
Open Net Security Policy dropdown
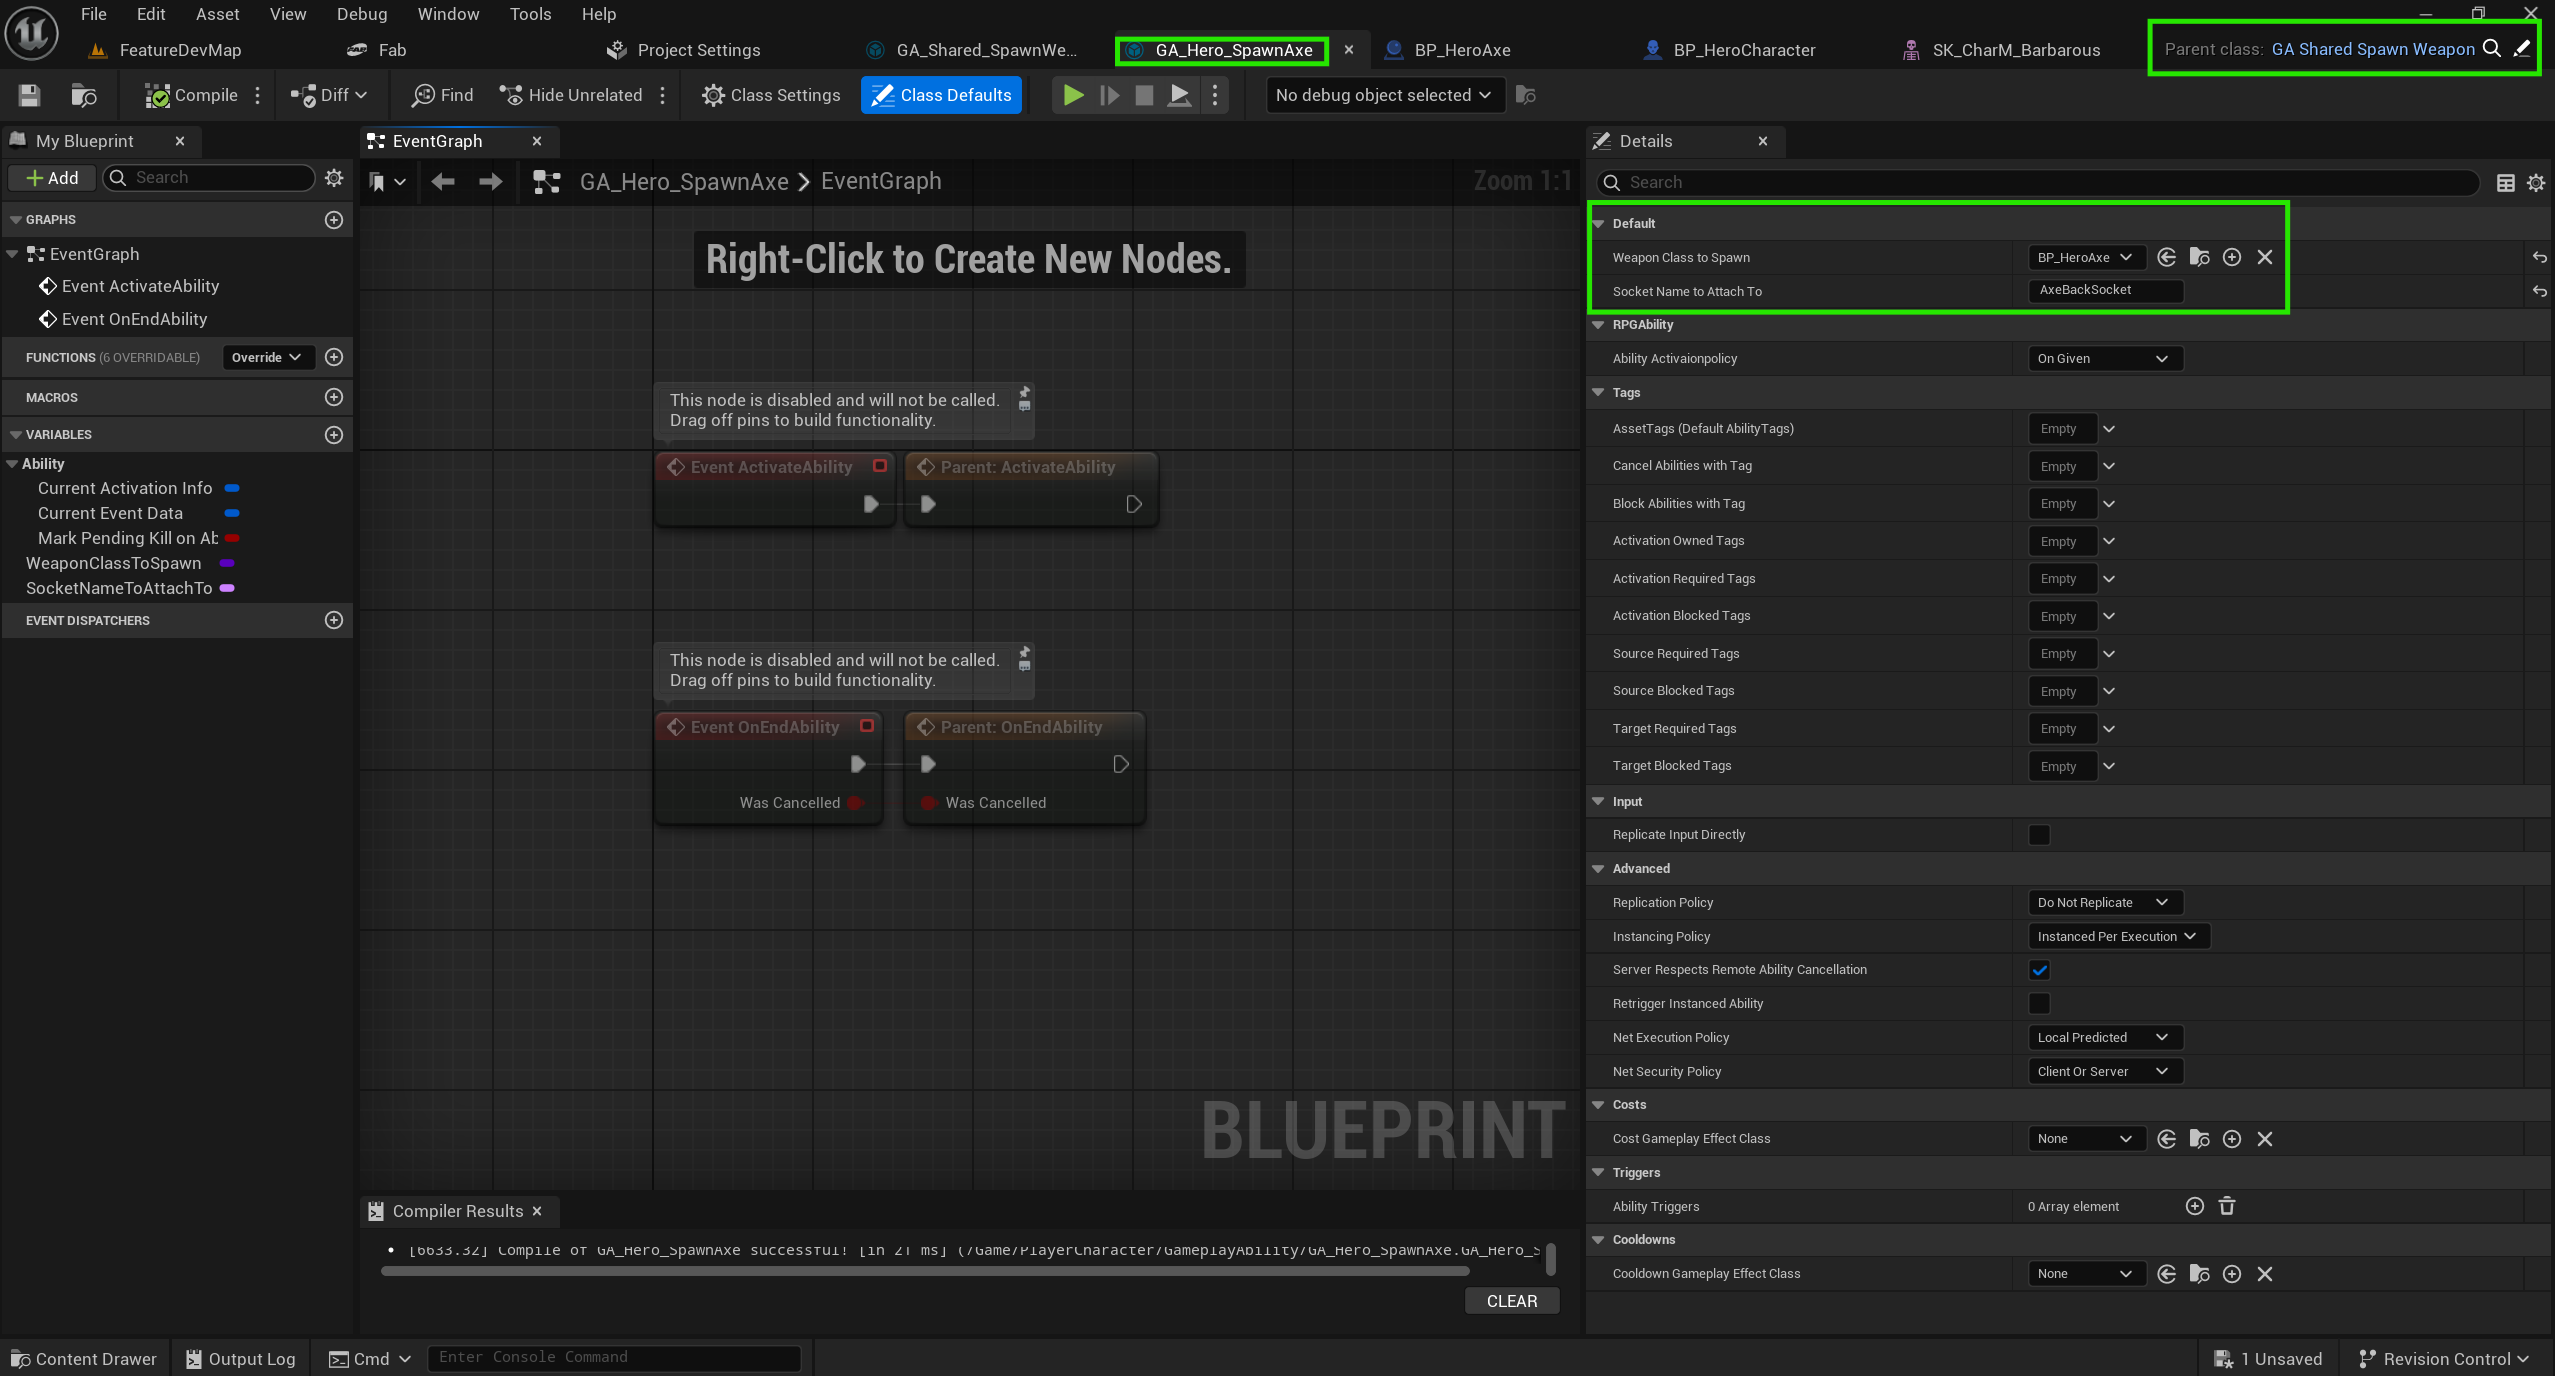point(2104,1071)
